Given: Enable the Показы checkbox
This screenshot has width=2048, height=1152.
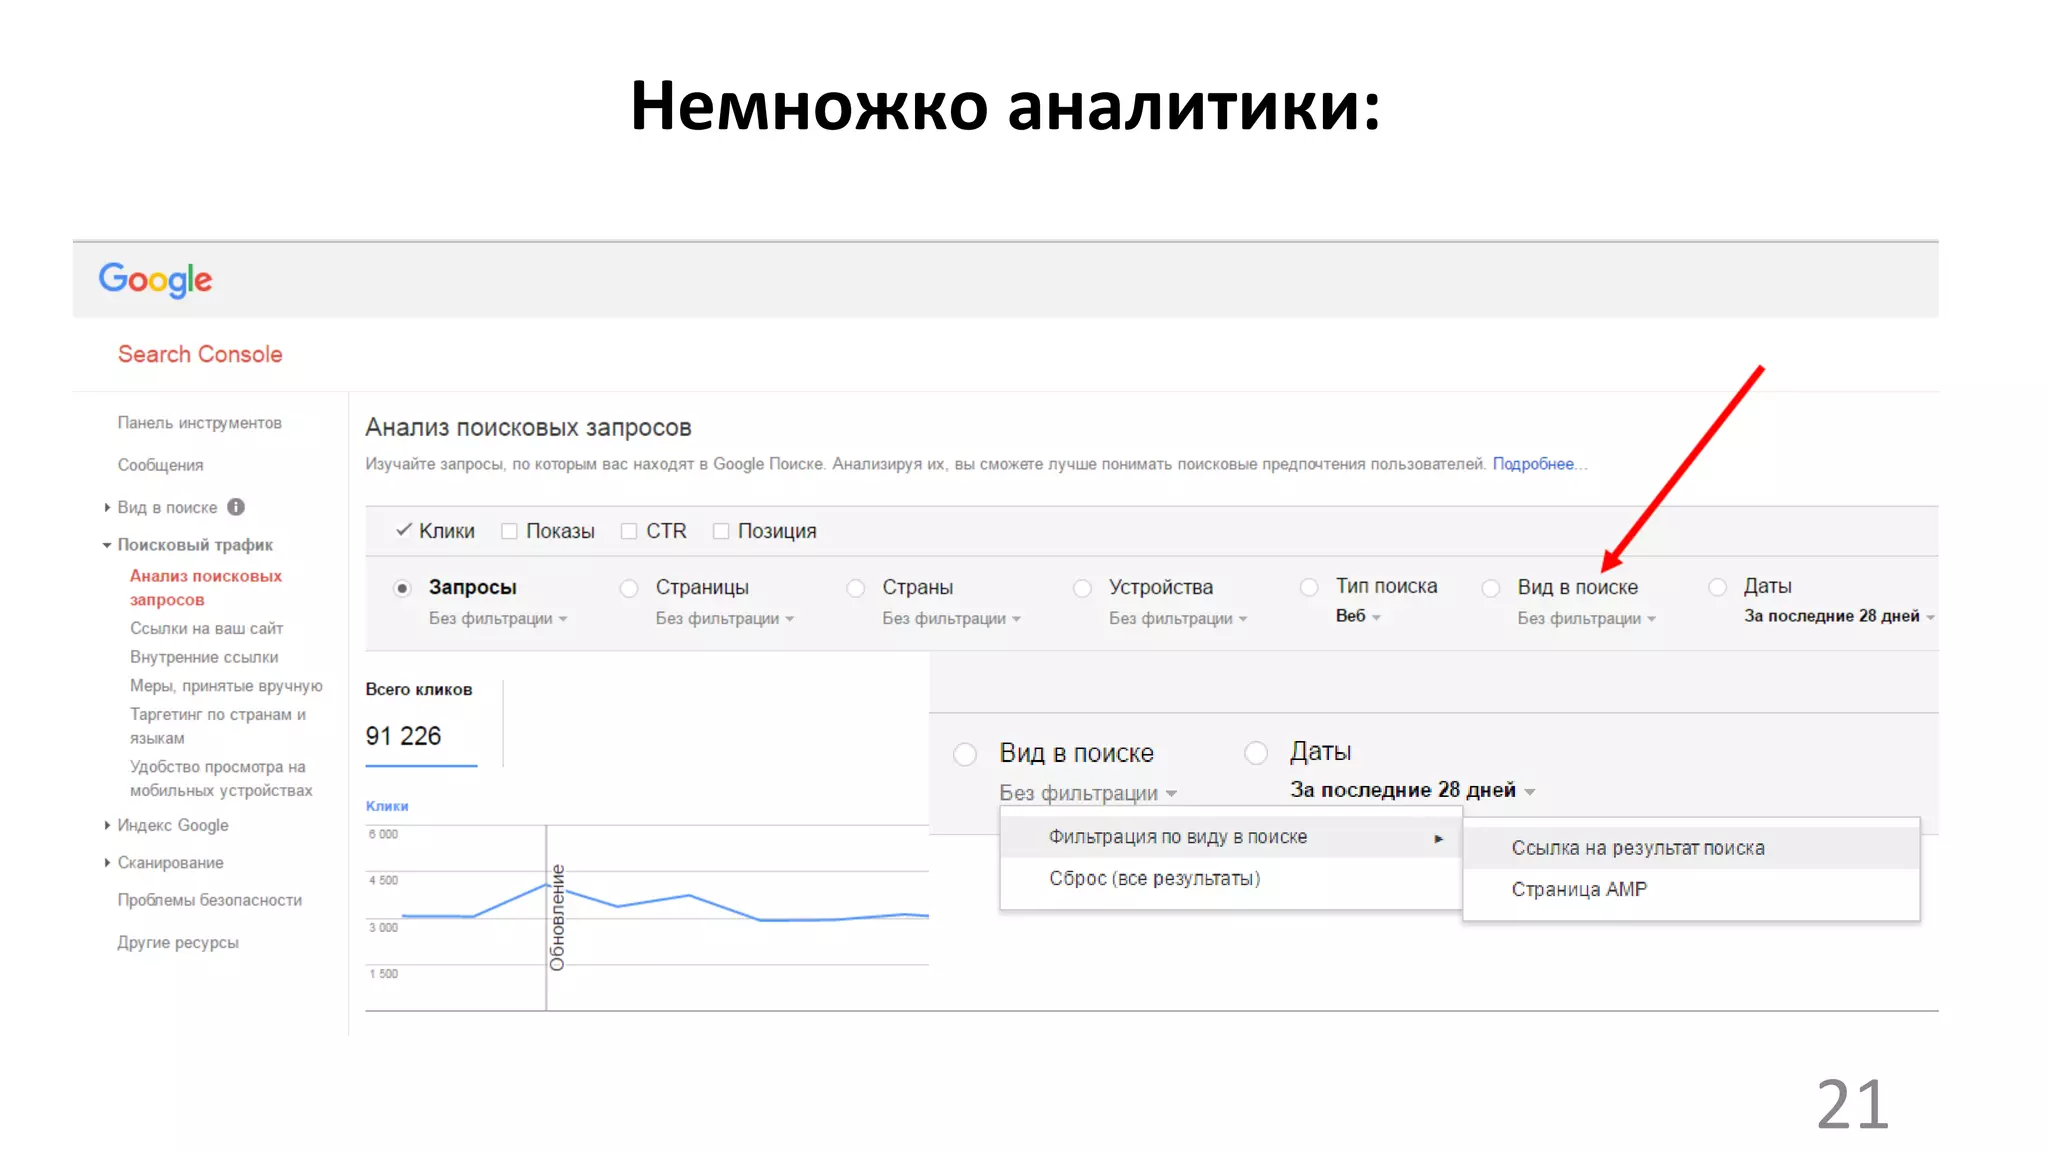Looking at the screenshot, I should pyautogui.click(x=509, y=531).
